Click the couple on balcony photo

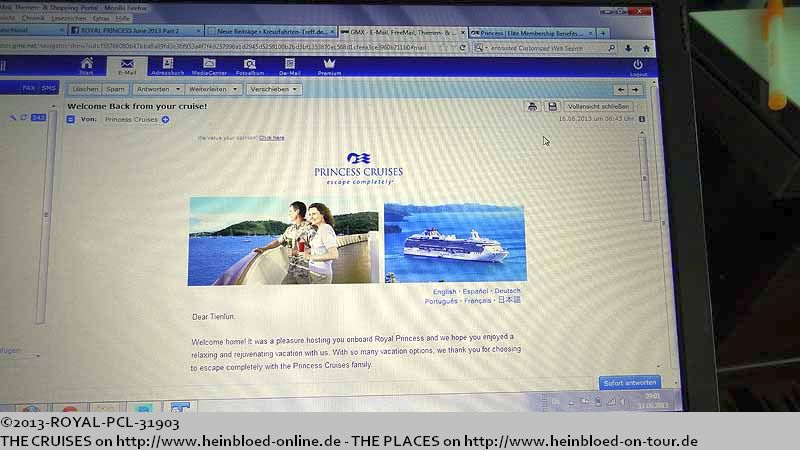pos(284,241)
